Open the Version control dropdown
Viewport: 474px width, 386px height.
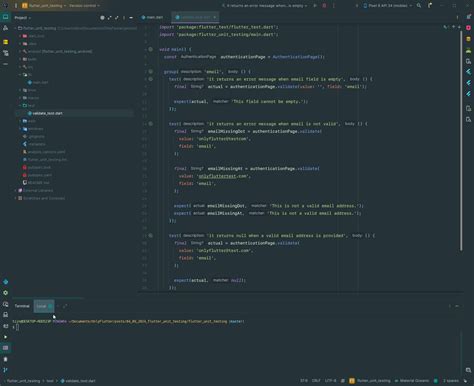point(84,6)
